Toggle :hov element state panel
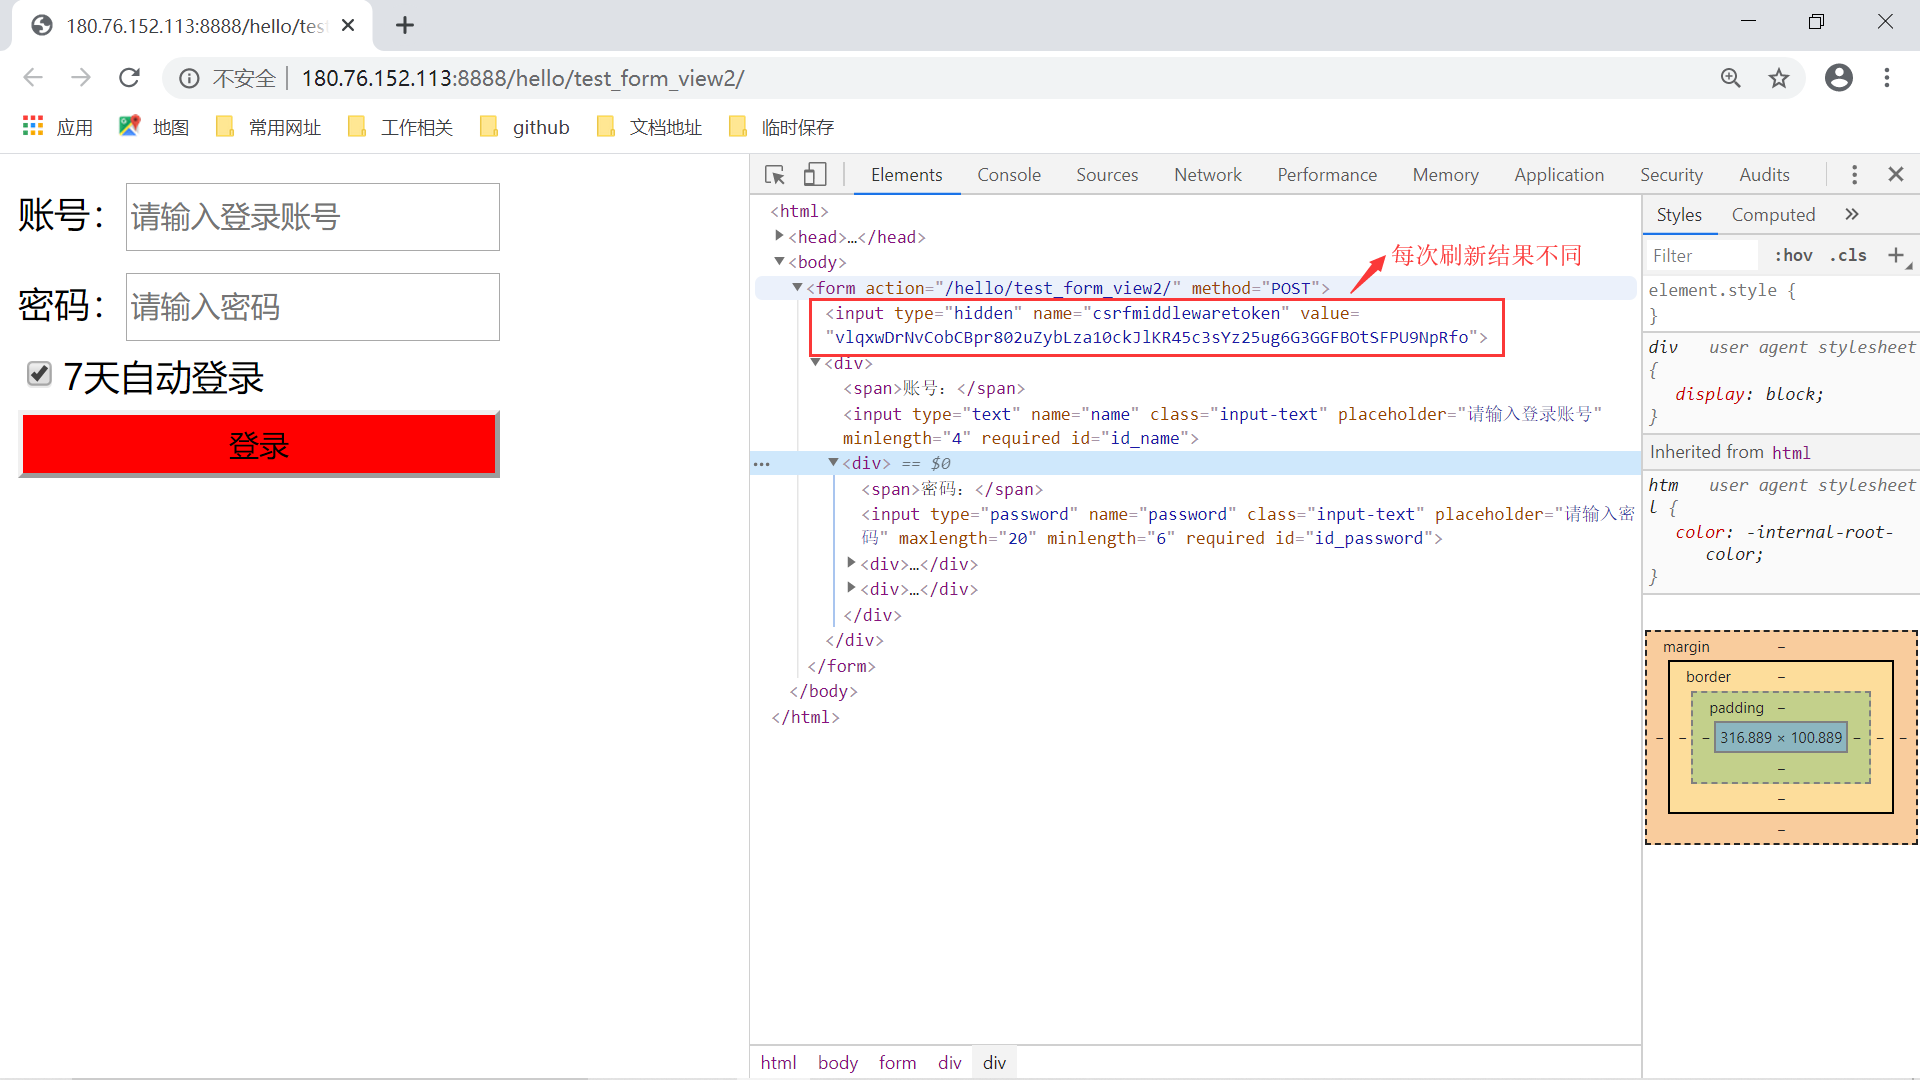The height and width of the screenshot is (1080, 1920). (x=1793, y=255)
